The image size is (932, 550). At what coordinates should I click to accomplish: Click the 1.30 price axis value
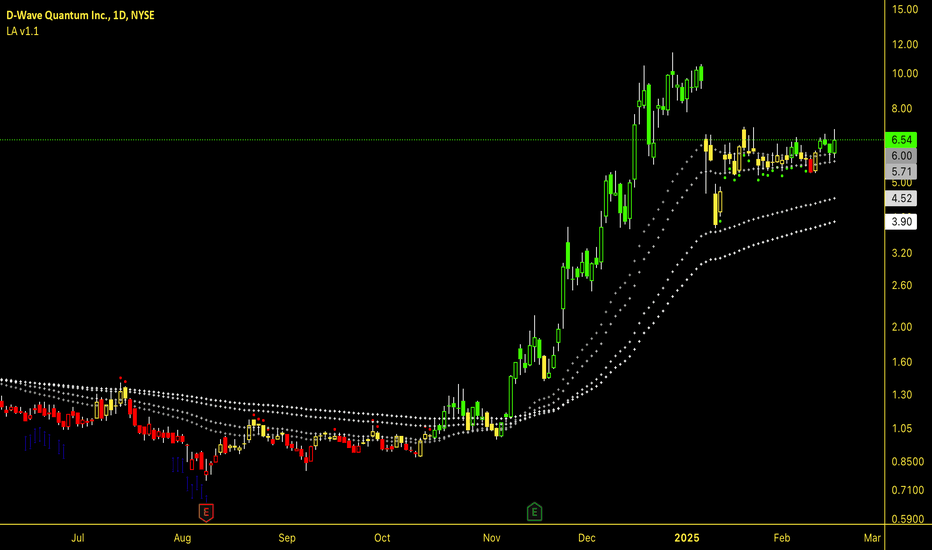[x=901, y=395]
